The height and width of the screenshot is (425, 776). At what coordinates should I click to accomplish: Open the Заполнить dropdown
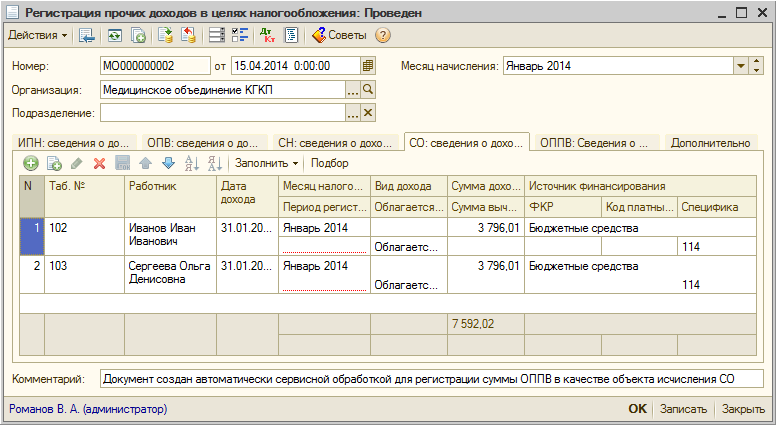pos(267,162)
